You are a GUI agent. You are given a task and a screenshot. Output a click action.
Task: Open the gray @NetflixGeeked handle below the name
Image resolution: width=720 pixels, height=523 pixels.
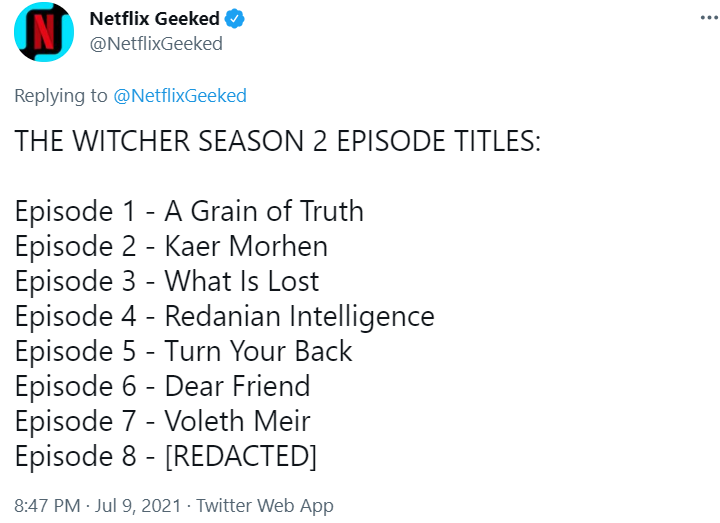pos(156,44)
